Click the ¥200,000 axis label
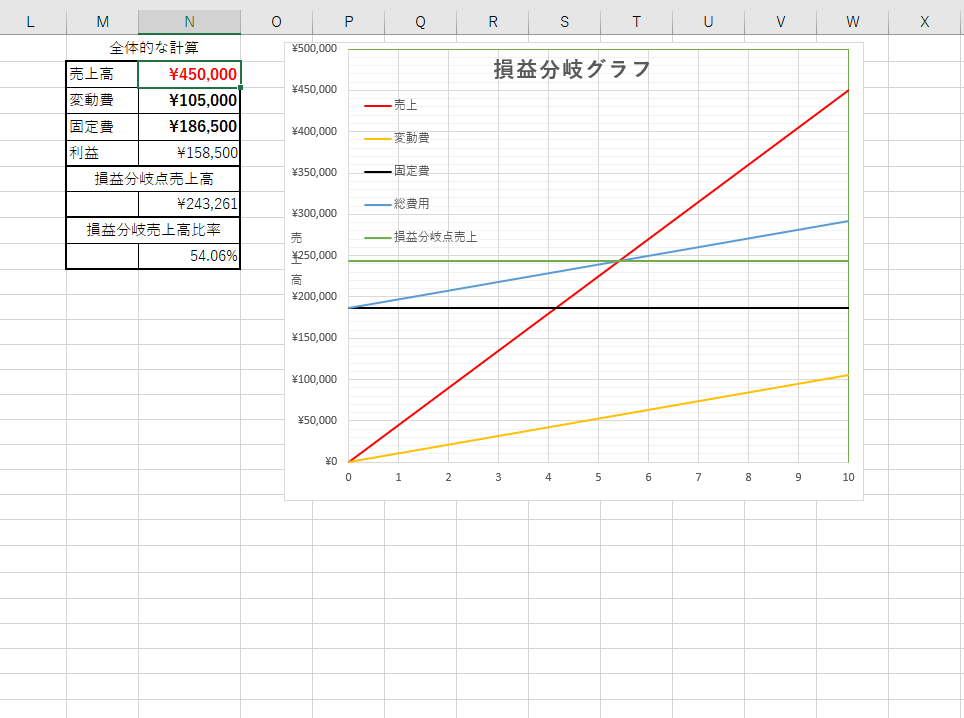 314,296
